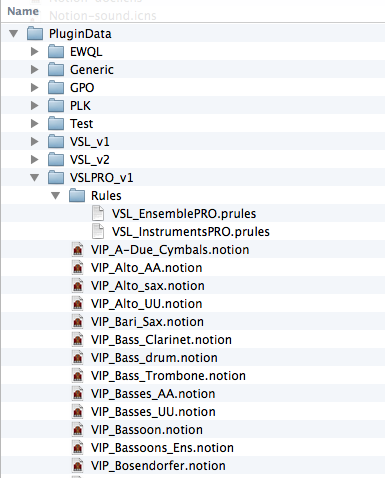
Task: Select the VSL_v2 folder name
Action: click(89, 160)
